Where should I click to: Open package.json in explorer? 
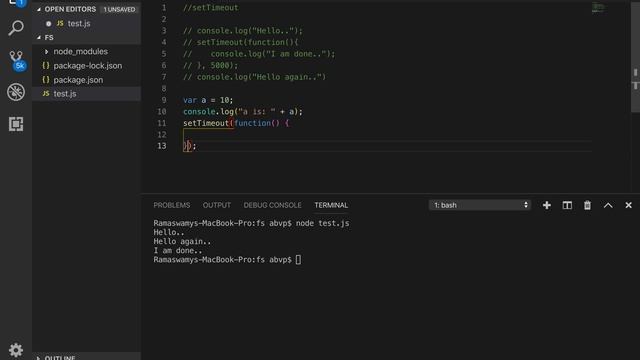click(87, 80)
